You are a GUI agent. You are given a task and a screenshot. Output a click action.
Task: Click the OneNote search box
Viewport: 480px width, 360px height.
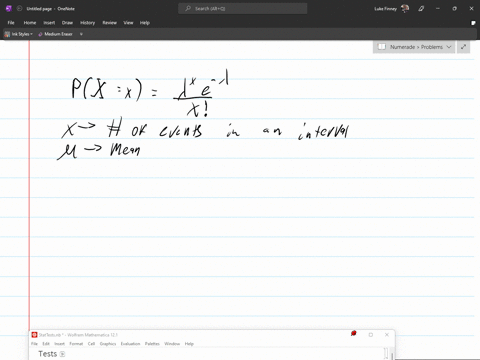click(243, 9)
